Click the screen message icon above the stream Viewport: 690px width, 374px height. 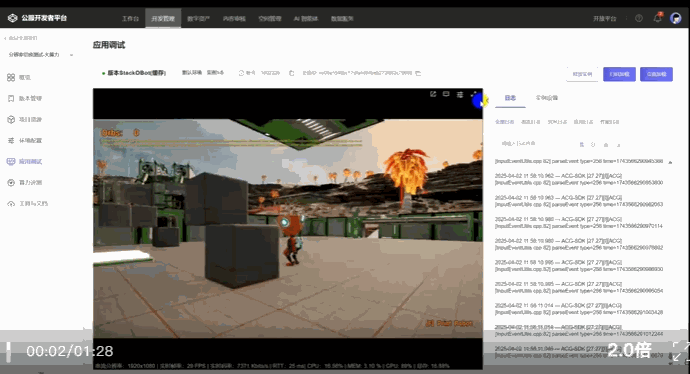click(446, 94)
